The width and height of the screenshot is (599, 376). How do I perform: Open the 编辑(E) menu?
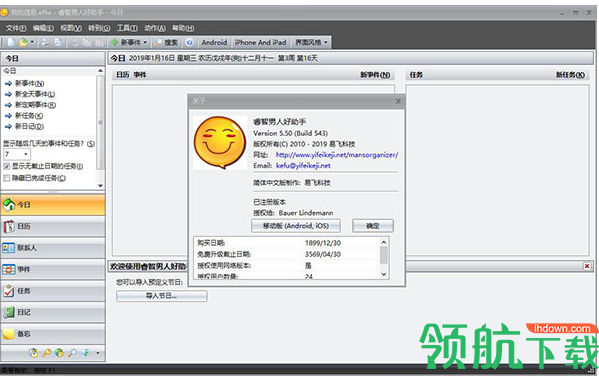click(43, 28)
